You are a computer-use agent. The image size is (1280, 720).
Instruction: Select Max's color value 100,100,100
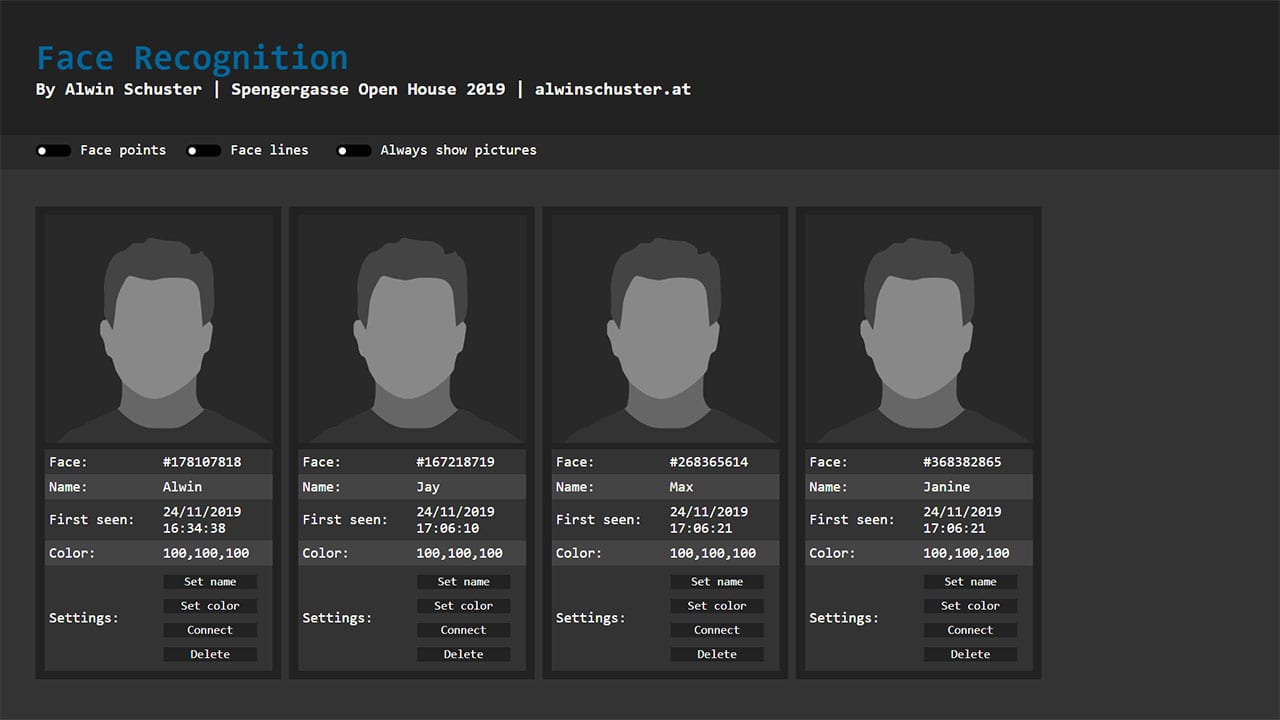point(713,553)
